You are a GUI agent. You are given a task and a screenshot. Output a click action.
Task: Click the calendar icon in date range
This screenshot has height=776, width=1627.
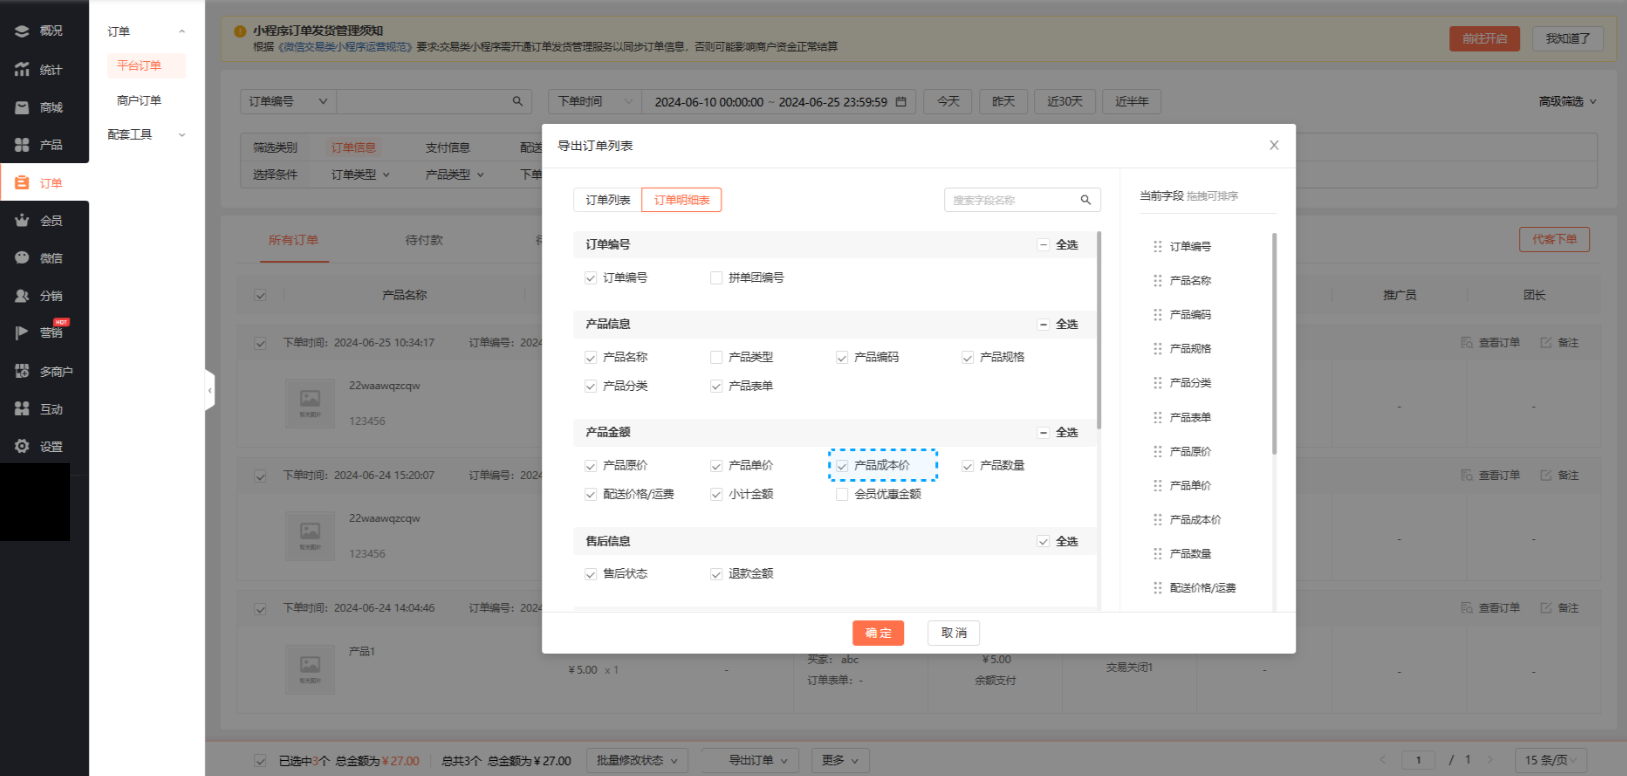tap(901, 101)
